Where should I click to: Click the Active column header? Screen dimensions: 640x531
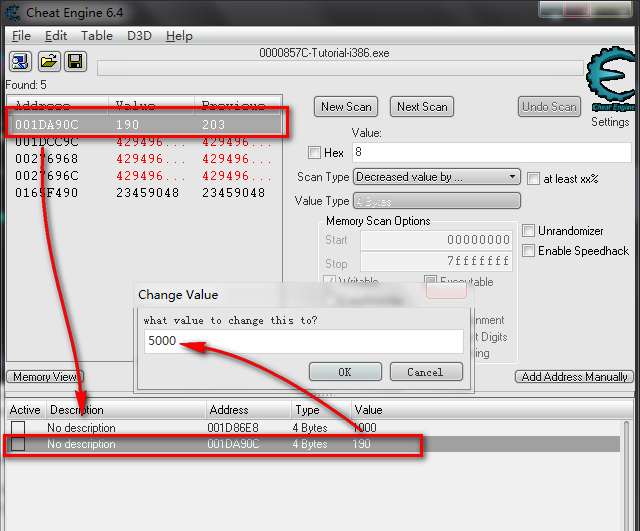point(25,410)
